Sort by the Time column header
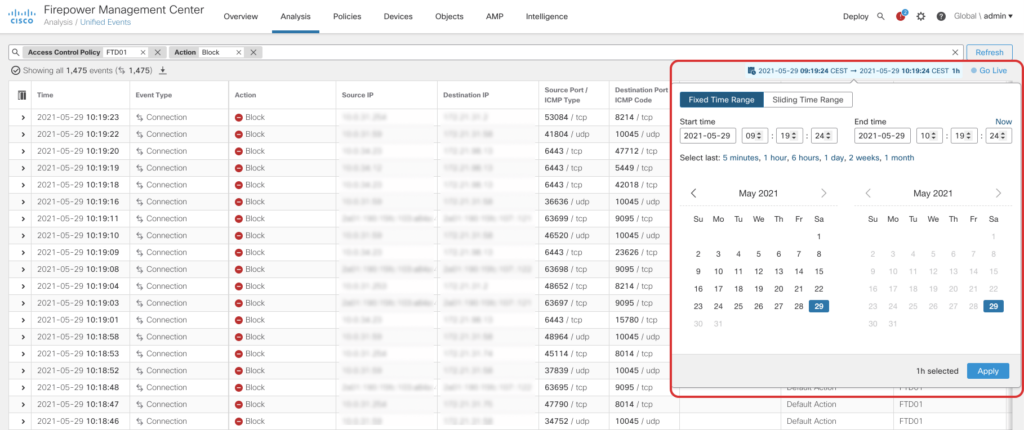Screen dimensions: 1024x430 pyautogui.click(x=45, y=95)
